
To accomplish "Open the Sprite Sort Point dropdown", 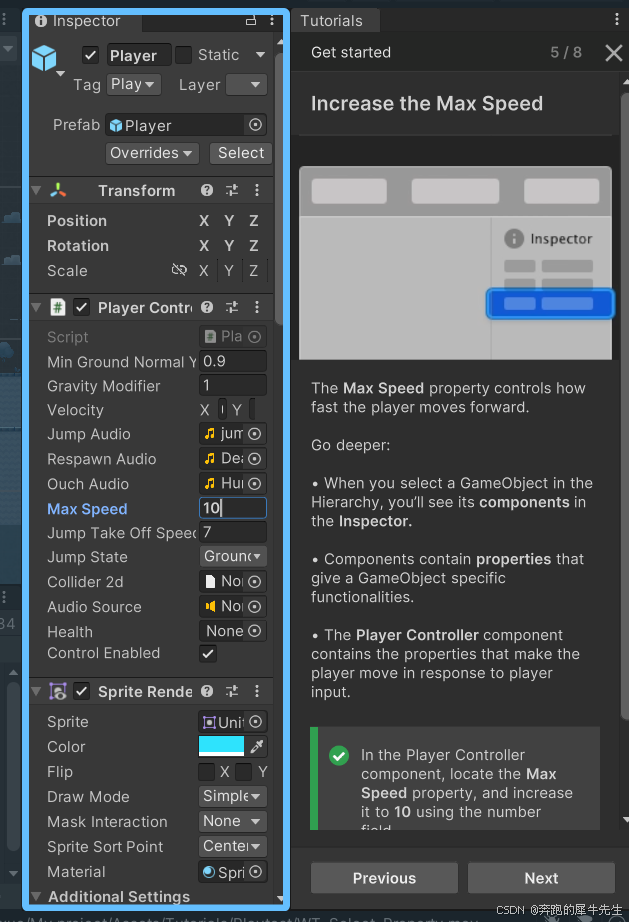I will pos(233,846).
